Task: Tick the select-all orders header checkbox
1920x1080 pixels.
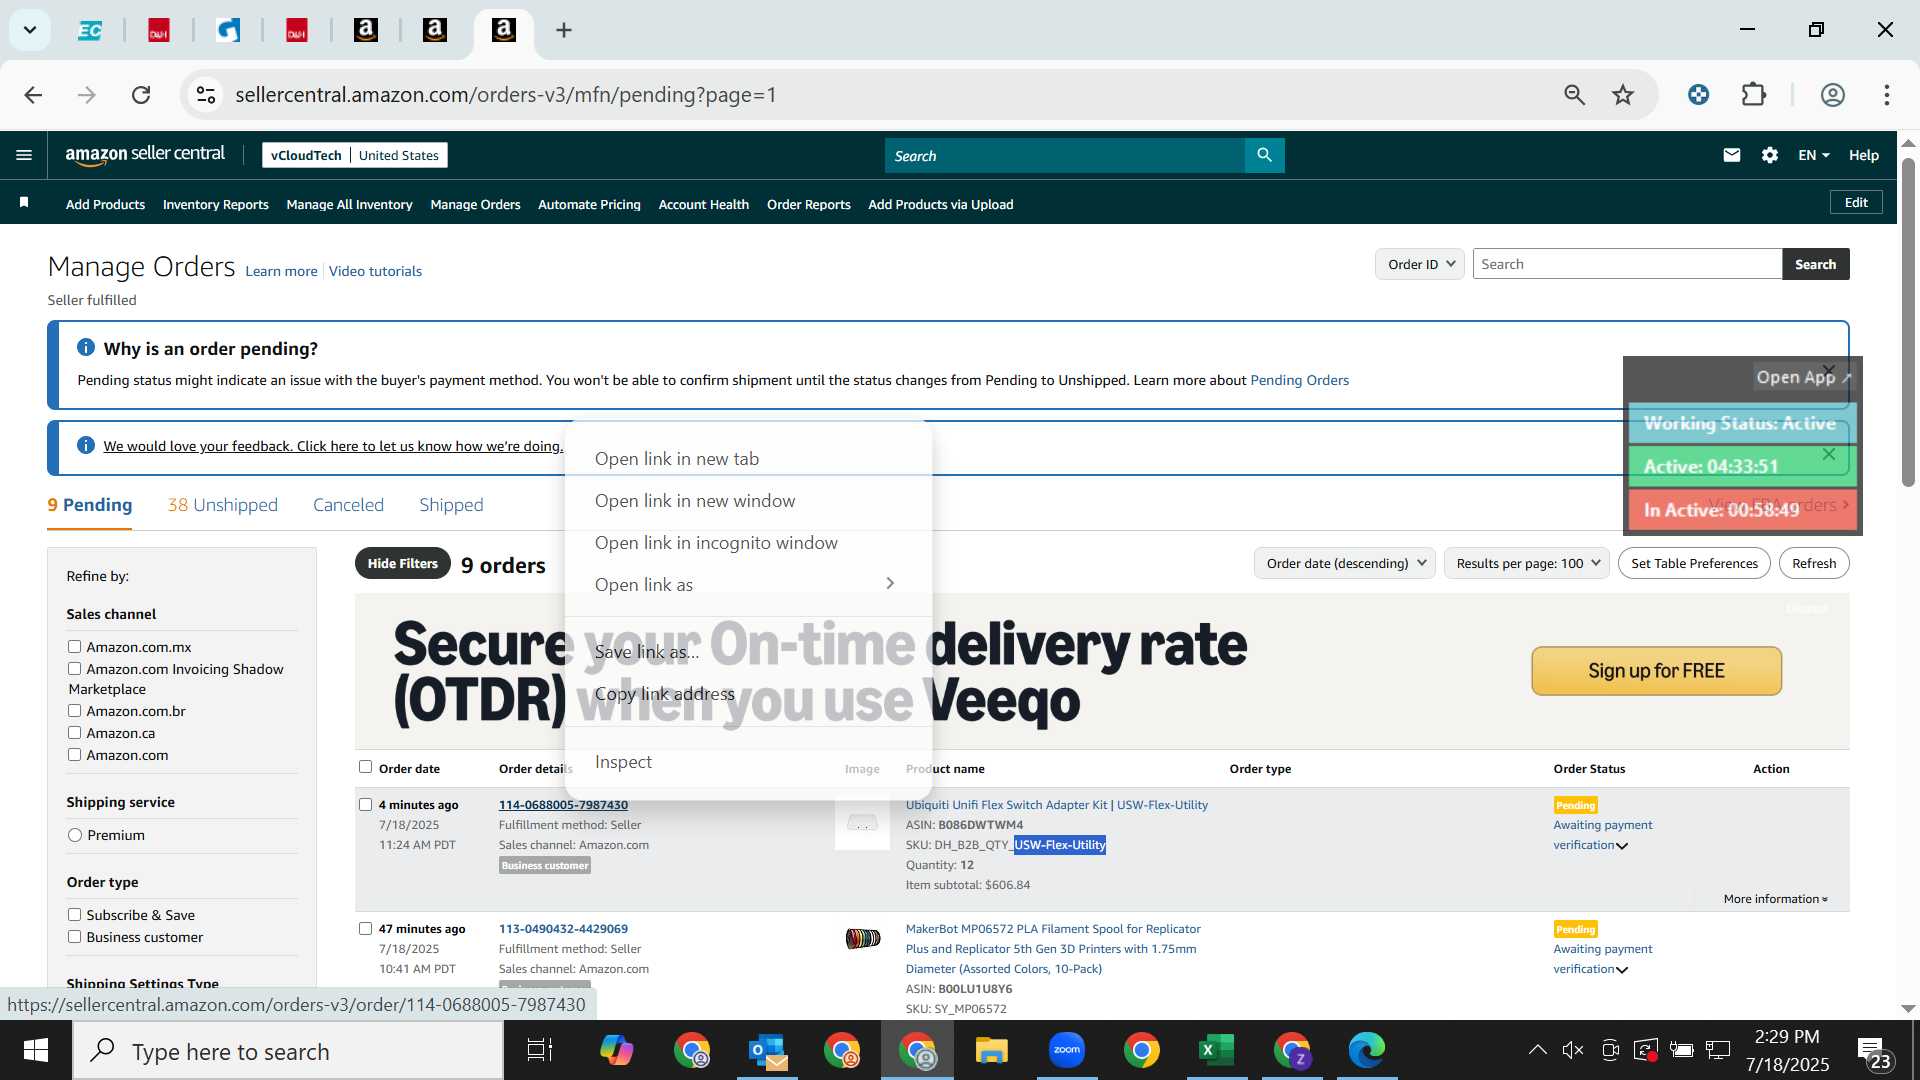Action: pyautogui.click(x=365, y=767)
